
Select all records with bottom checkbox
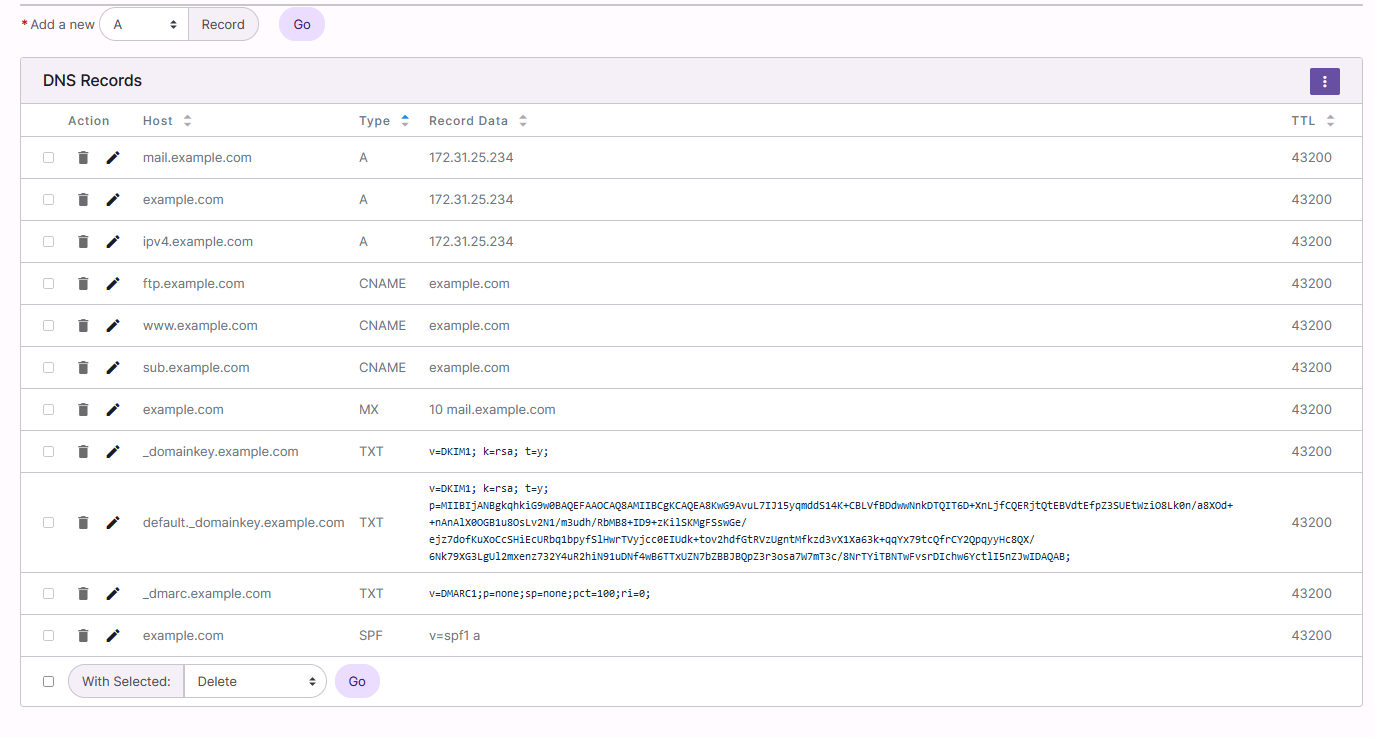point(48,681)
